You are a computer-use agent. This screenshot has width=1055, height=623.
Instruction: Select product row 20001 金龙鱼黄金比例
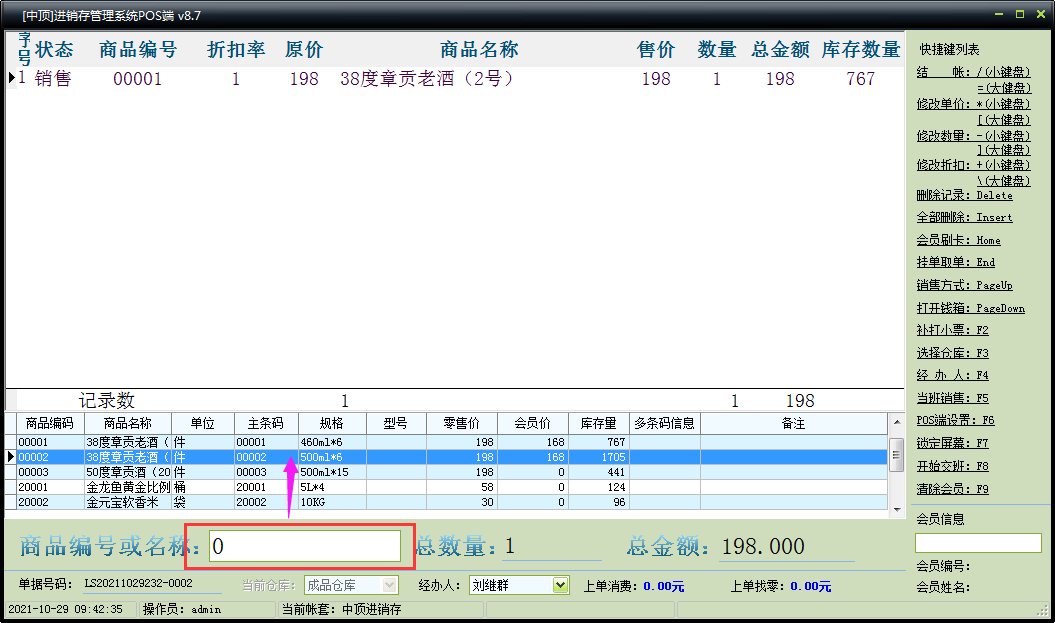pyautogui.click(x=446, y=487)
